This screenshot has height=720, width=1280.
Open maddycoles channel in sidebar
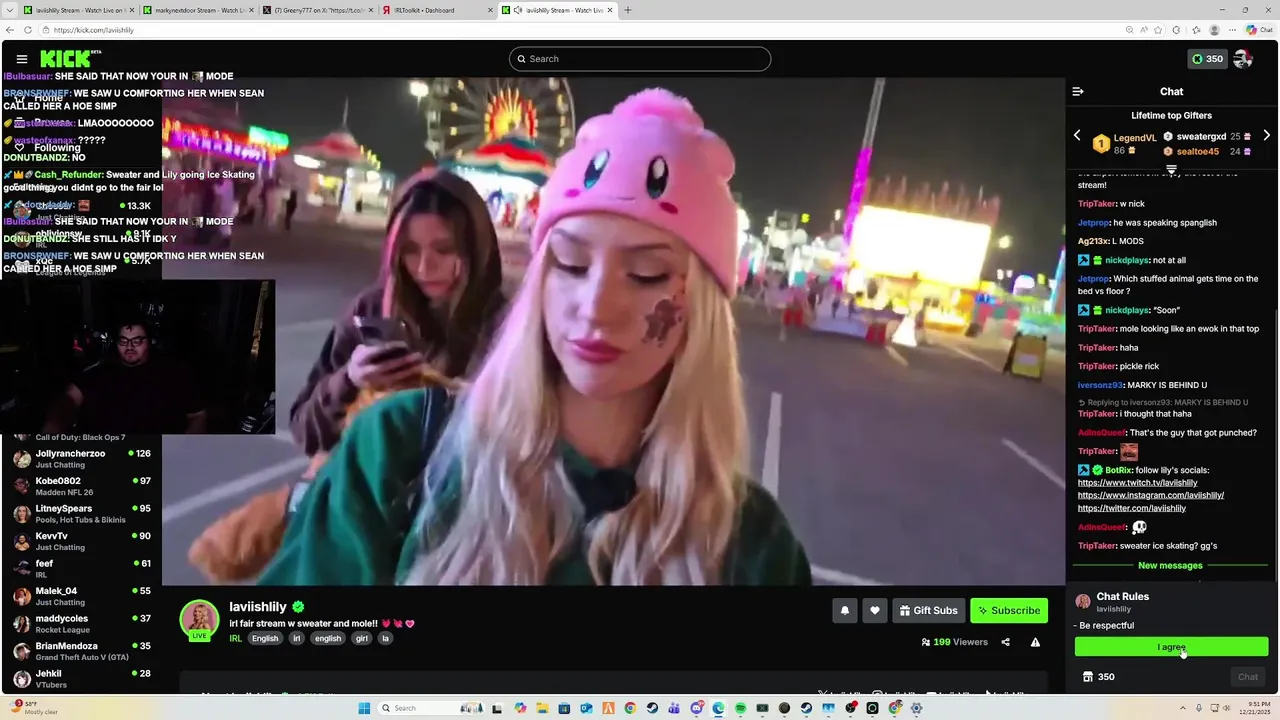(x=80, y=624)
